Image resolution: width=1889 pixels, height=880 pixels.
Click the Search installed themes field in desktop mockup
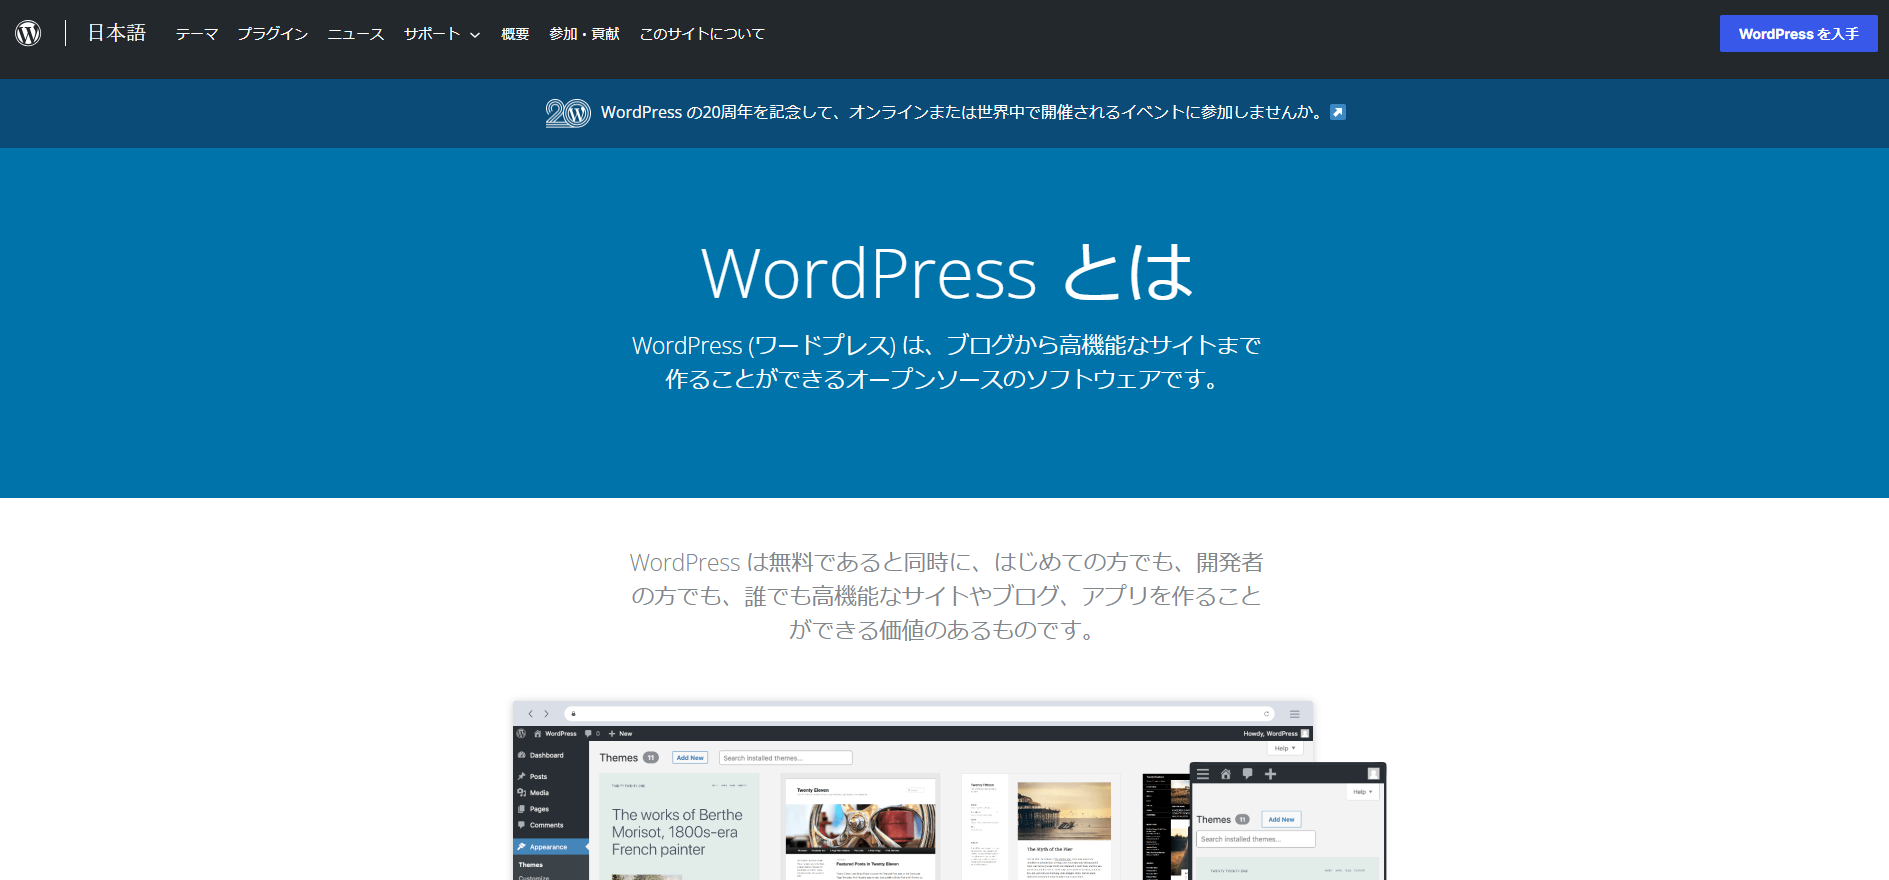(785, 758)
